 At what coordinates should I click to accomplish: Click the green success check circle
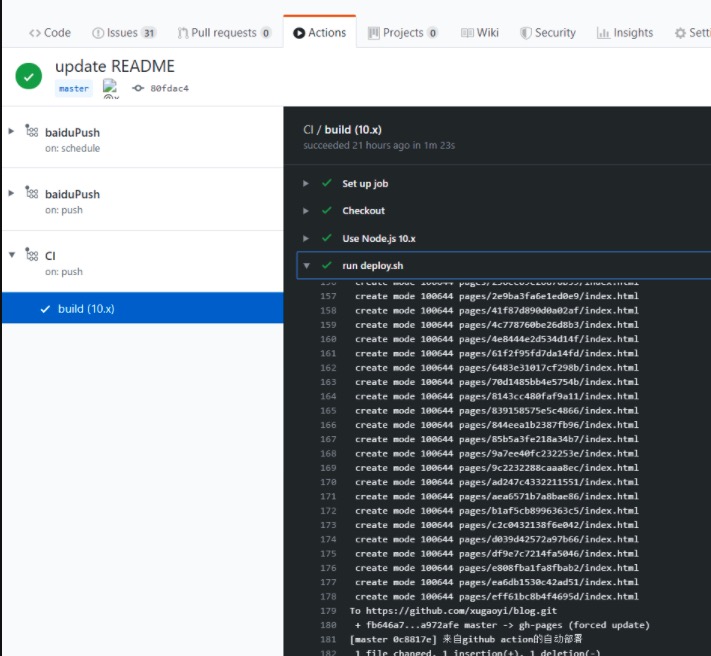pos(29,76)
